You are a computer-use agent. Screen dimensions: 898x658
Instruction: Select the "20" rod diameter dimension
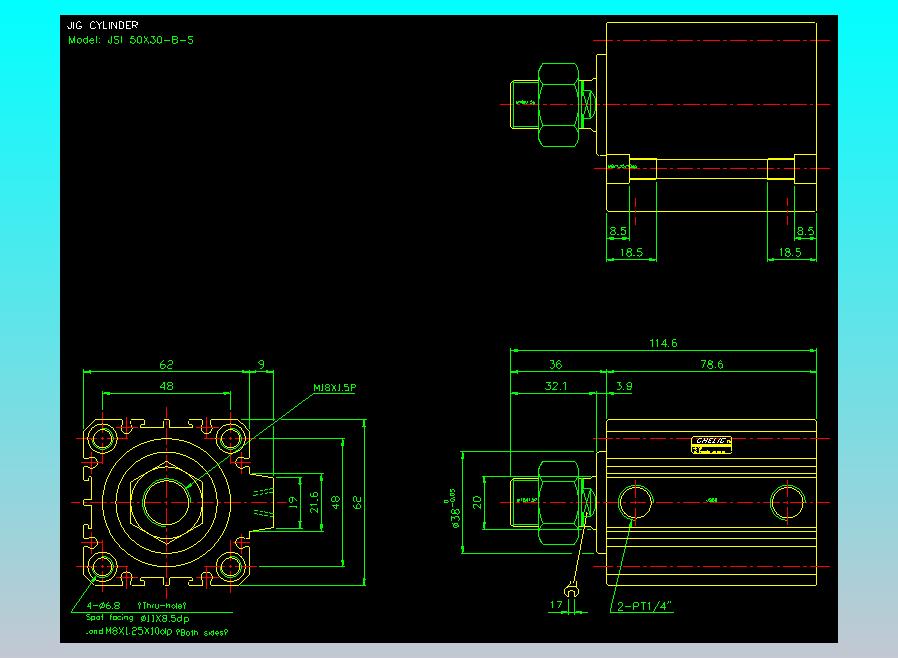477,502
